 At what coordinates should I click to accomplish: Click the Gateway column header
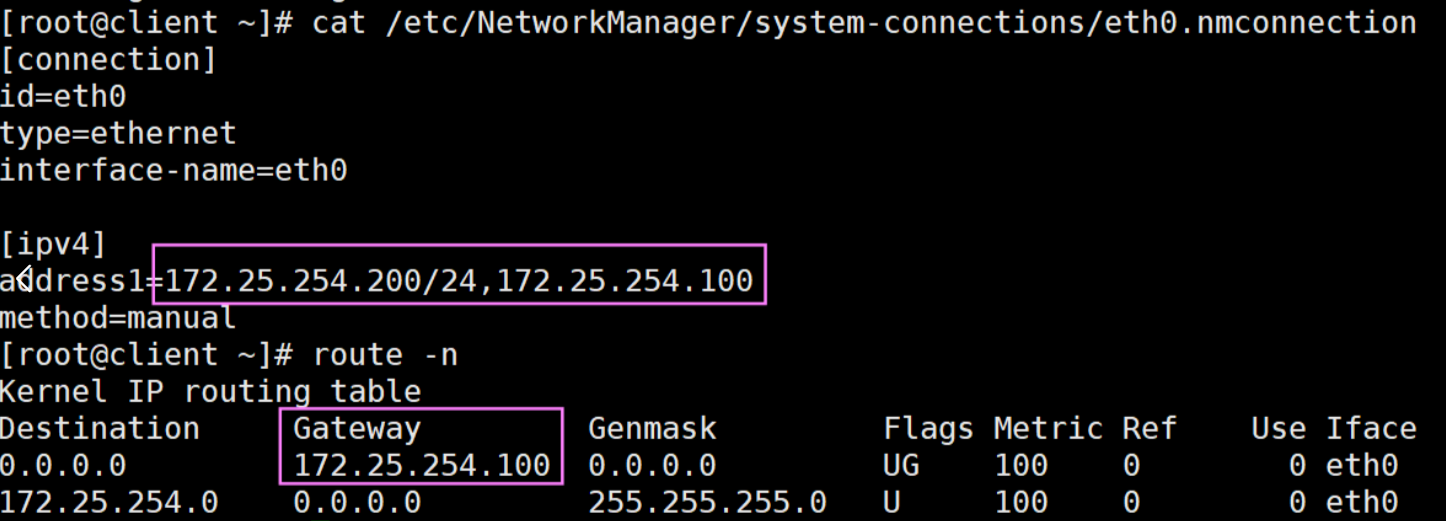coord(357,428)
